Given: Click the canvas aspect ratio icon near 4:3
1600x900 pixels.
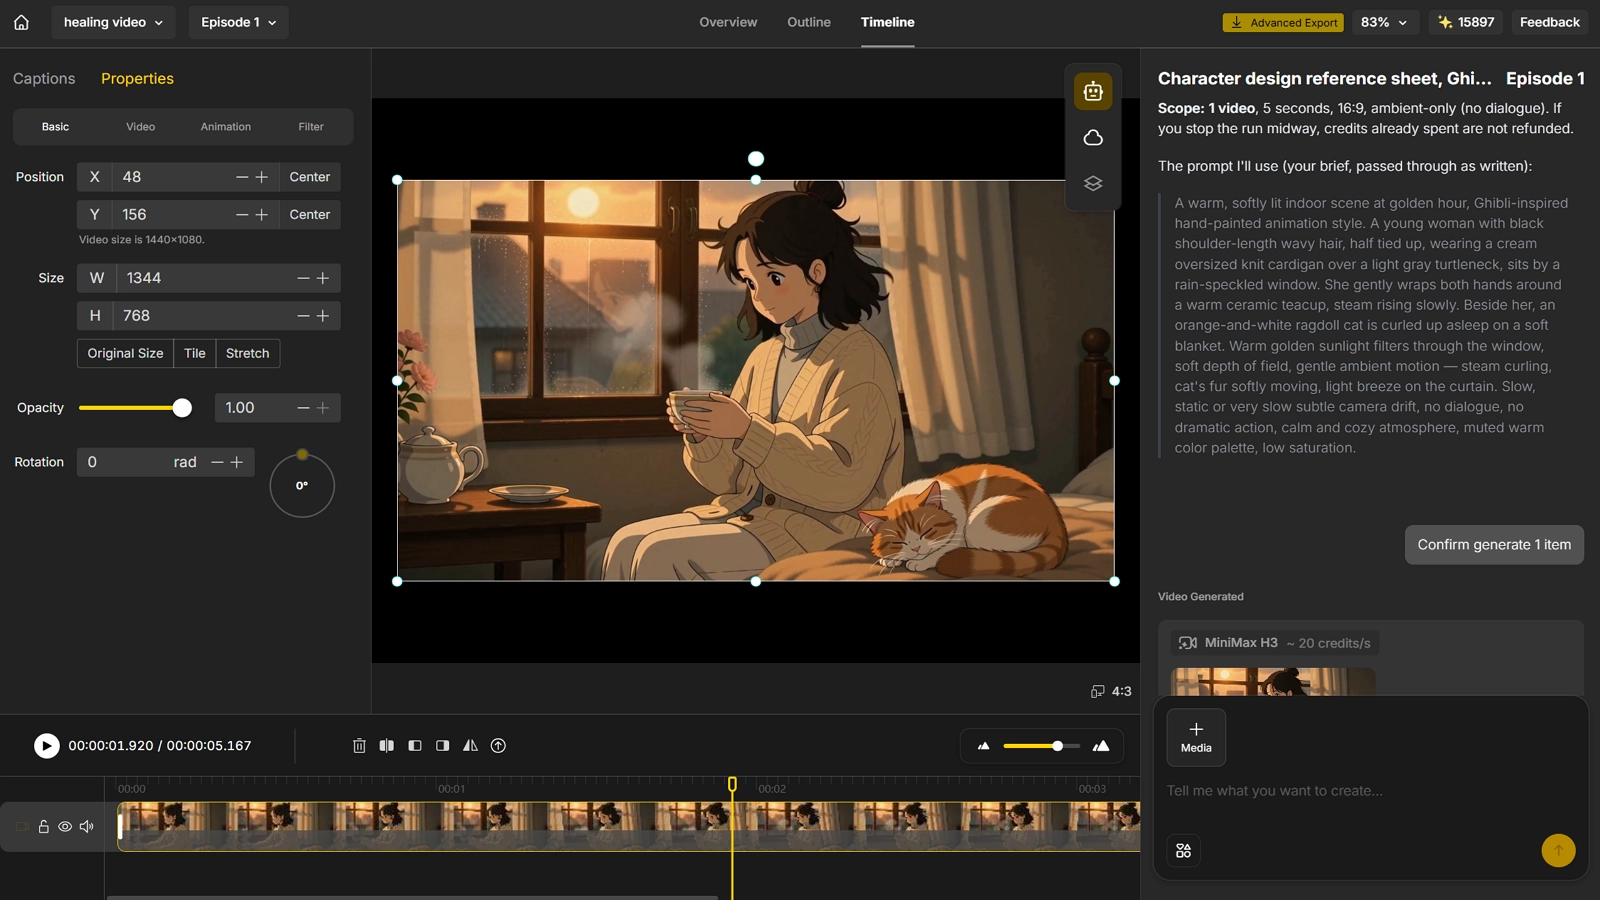Looking at the screenshot, I should [x=1097, y=691].
